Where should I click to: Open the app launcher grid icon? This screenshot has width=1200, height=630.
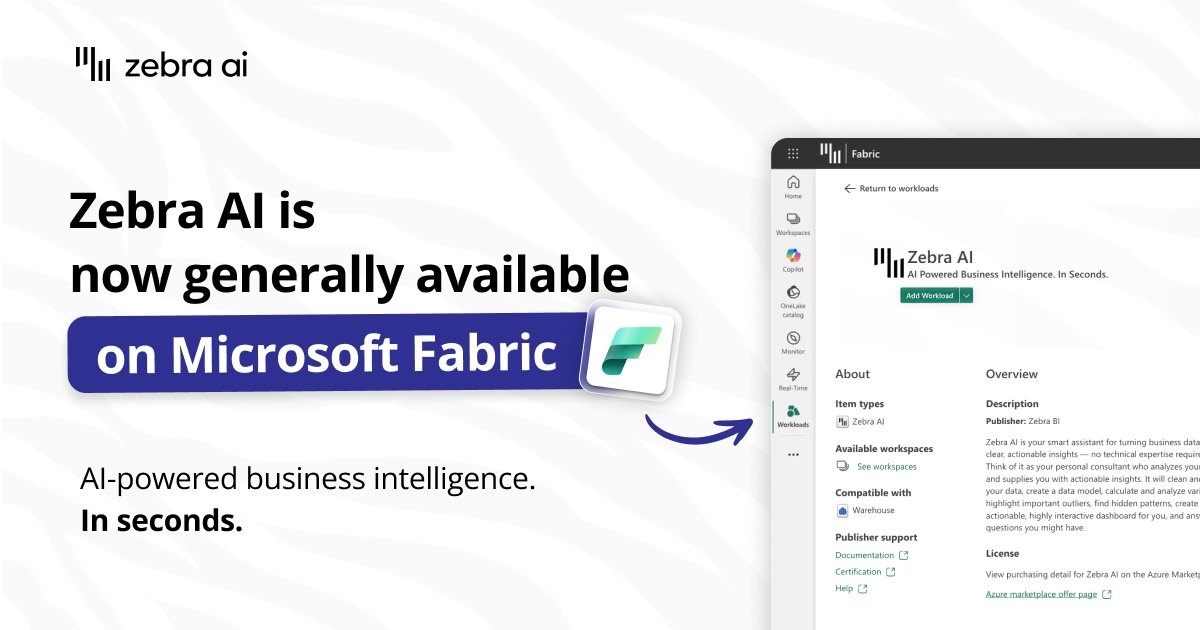[793, 154]
